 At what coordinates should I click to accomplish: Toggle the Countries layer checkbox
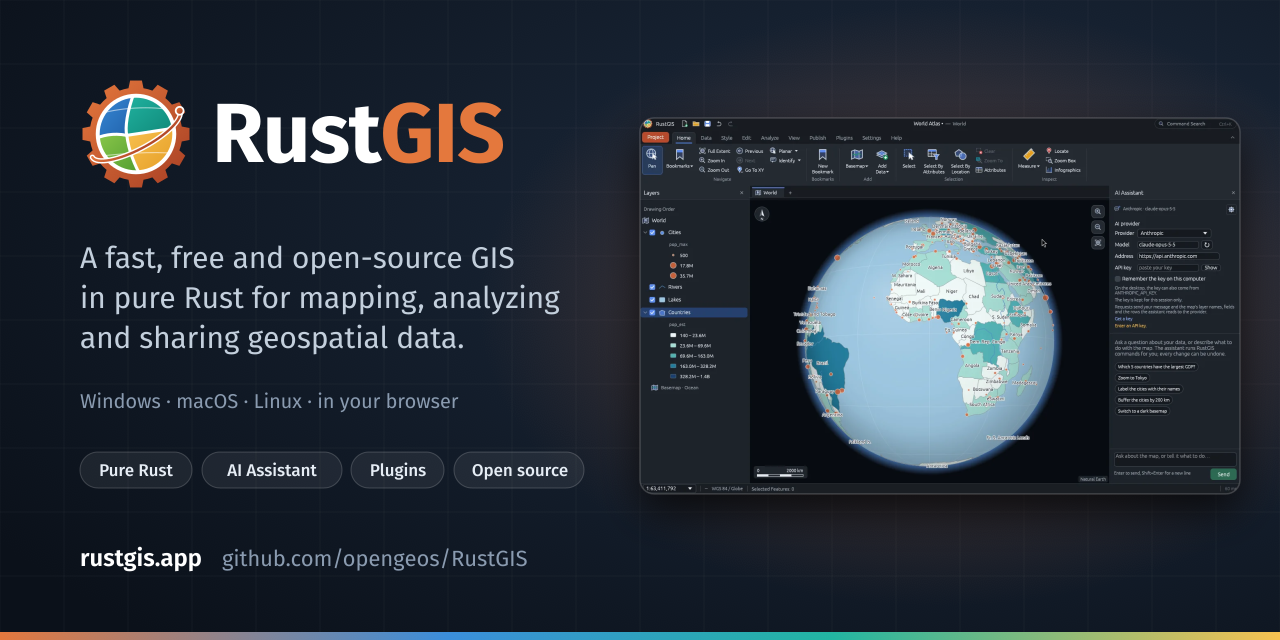(652, 312)
